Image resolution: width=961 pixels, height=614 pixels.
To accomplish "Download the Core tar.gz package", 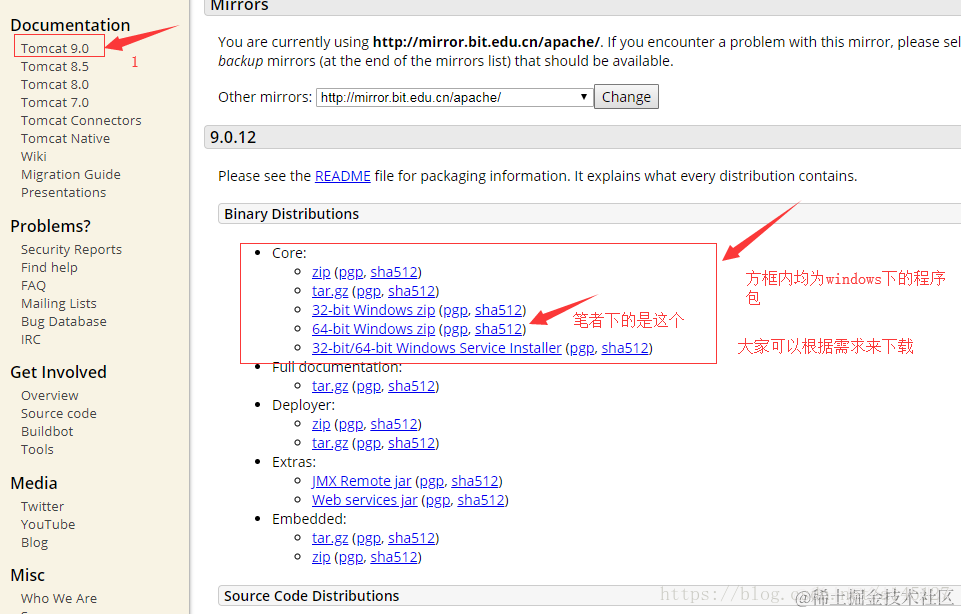I will [x=330, y=291].
